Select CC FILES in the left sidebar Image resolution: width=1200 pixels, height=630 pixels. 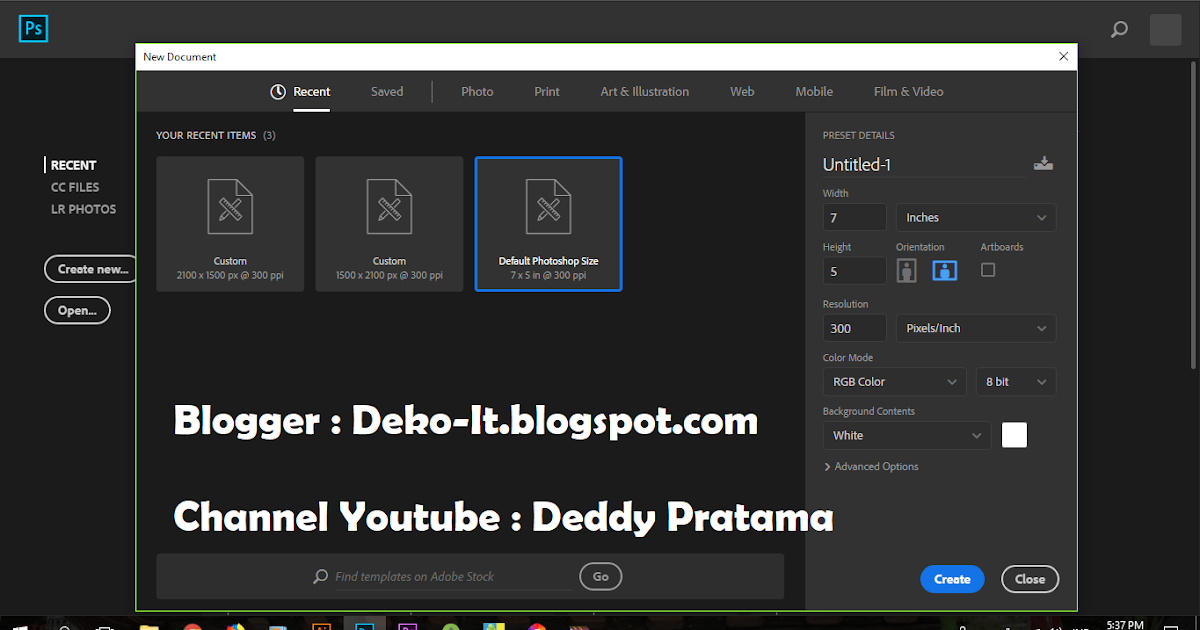tap(75, 187)
